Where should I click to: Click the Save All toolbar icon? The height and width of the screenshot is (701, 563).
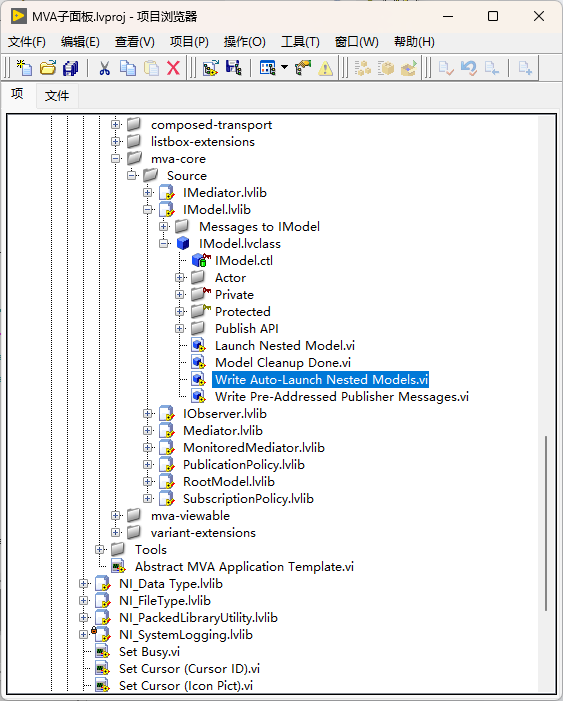pyautogui.click(x=71, y=68)
